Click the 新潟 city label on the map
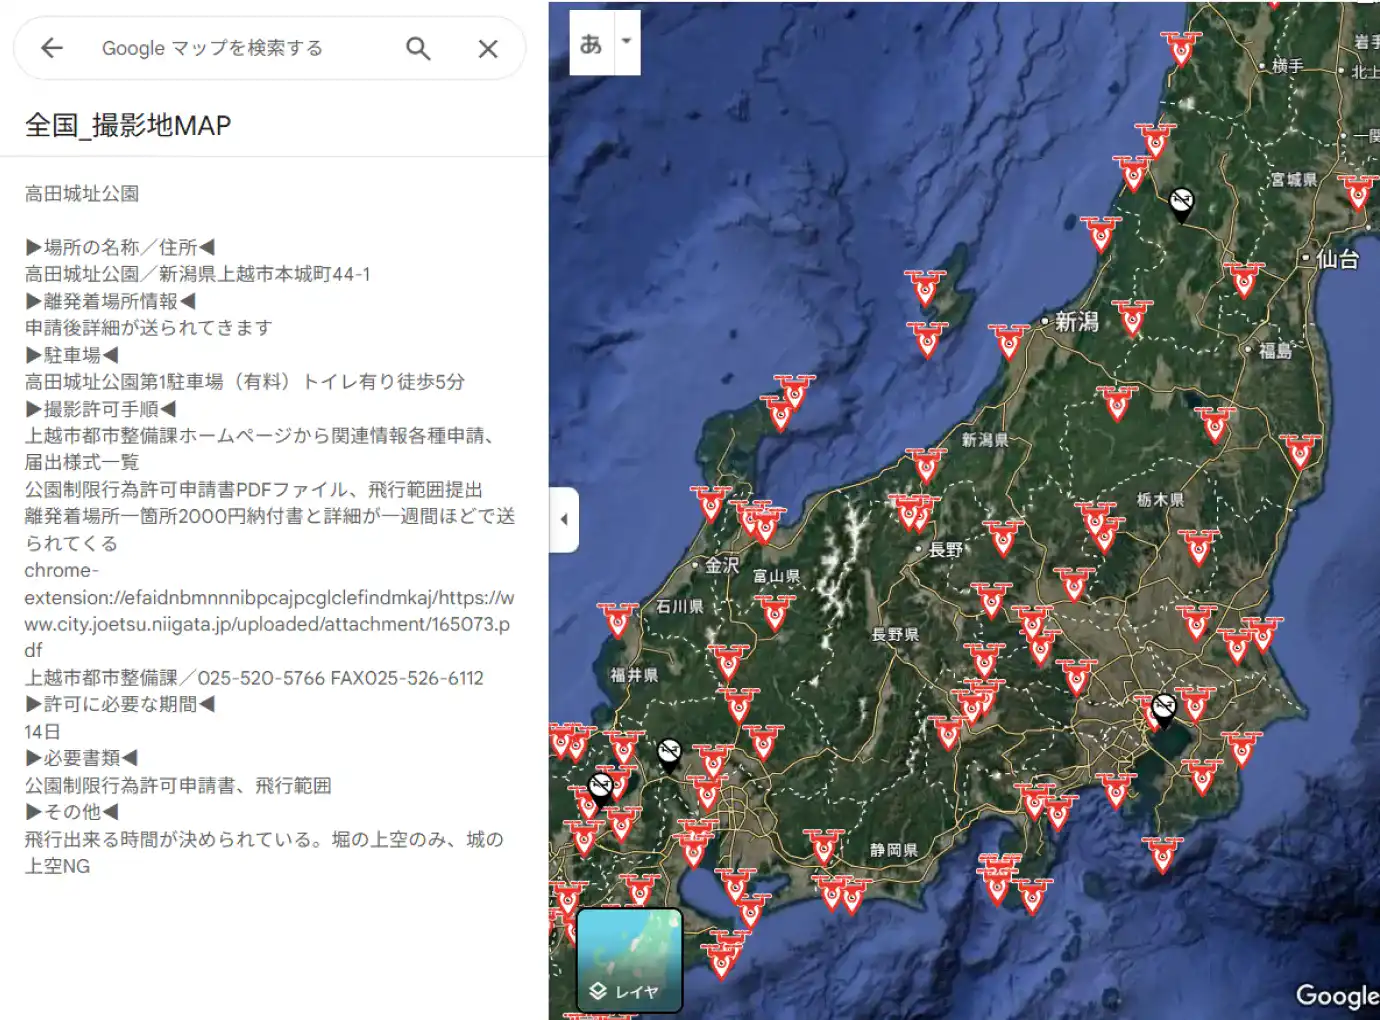Viewport: 1380px width, 1020px height. 1077,322
